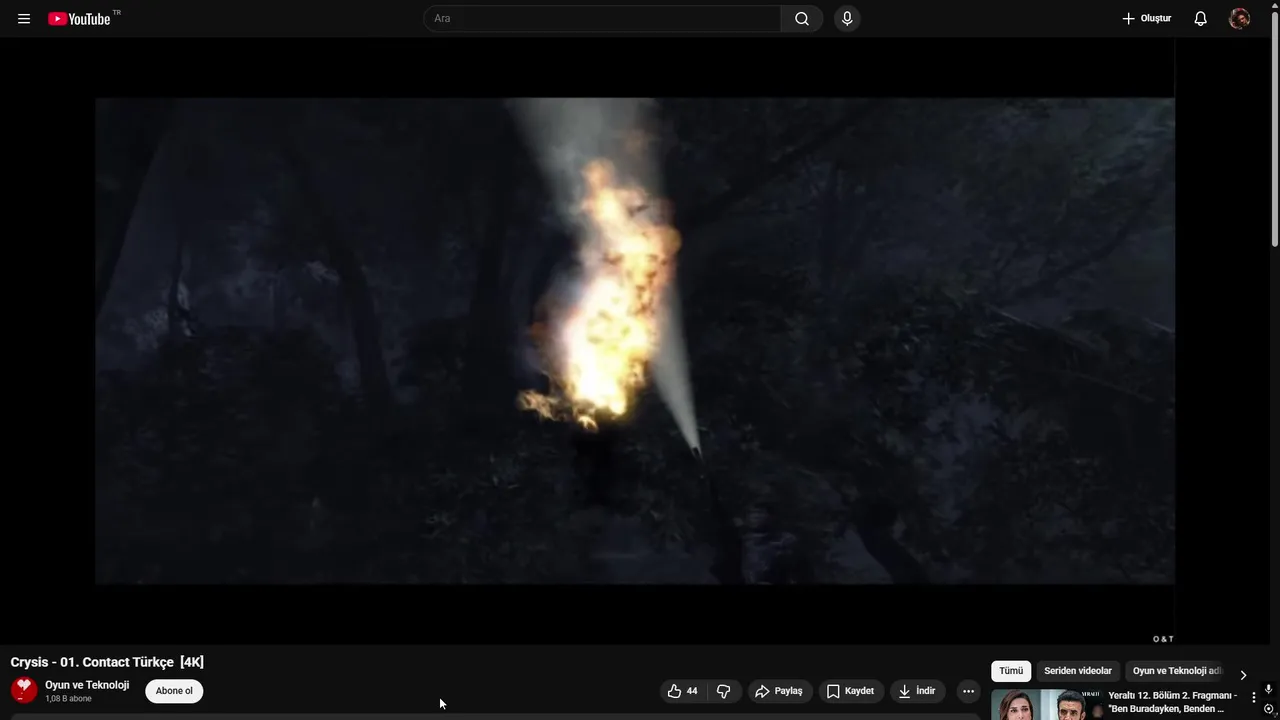Click the video player area
The width and height of the screenshot is (1280, 720).
tap(635, 341)
